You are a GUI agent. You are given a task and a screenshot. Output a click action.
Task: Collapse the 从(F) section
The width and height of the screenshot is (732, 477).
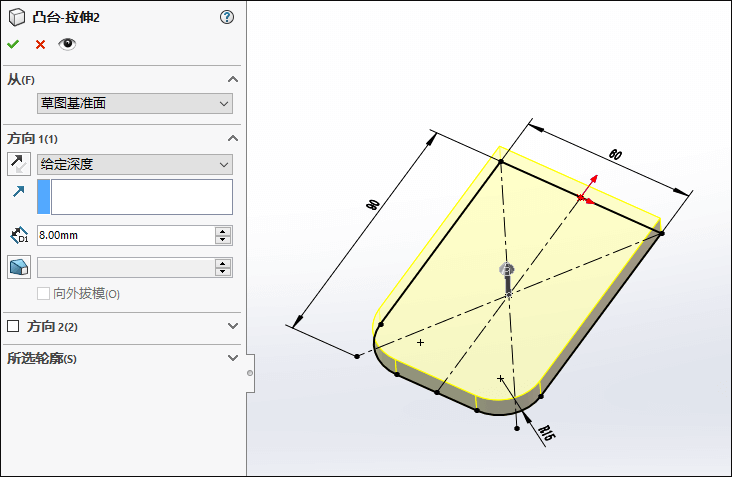[x=232, y=79]
